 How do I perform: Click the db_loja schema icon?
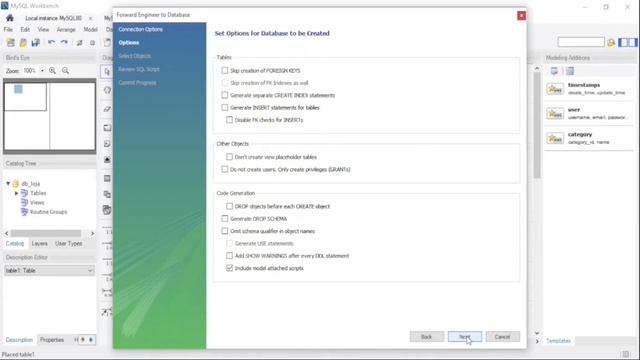point(16,184)
